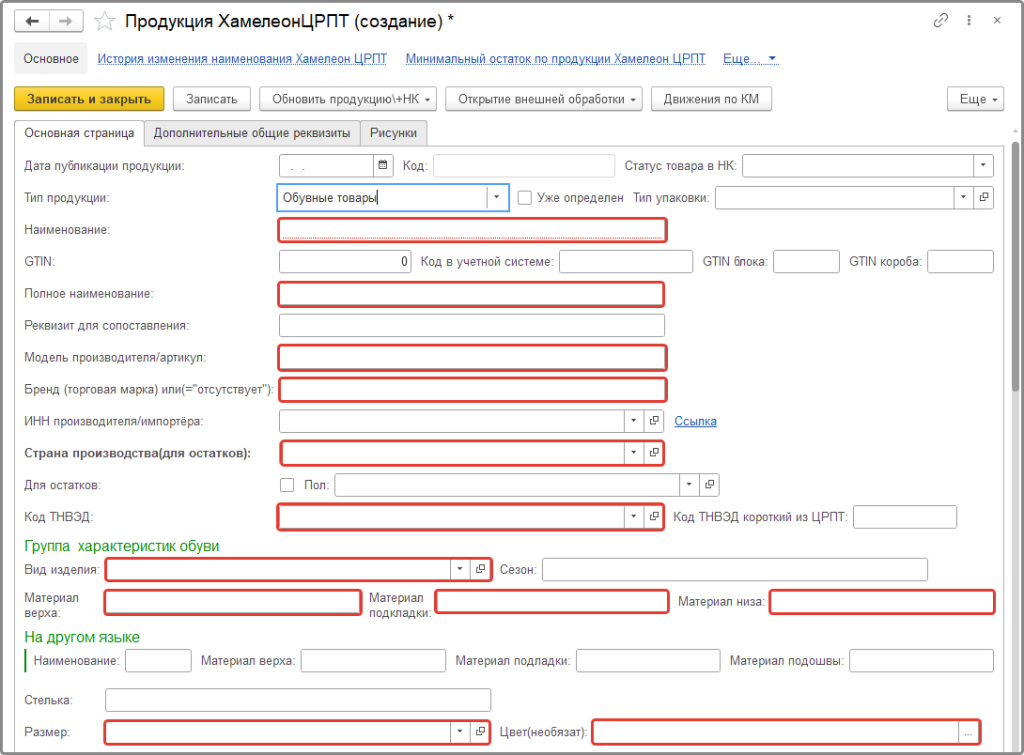Go forward with the right arrow button
This screenshot has height=755, width=1024.
[x=66, y=22]
